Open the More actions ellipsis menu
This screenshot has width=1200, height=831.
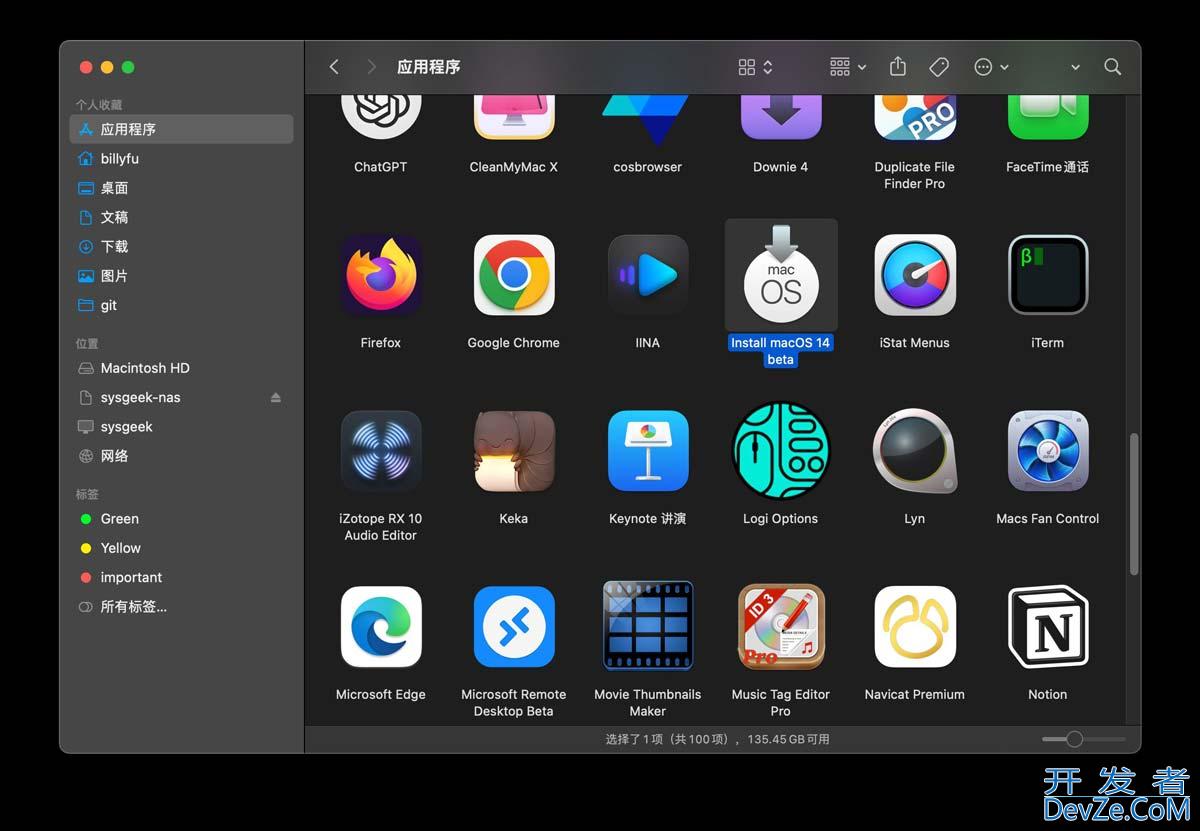[x=991, y=67]
